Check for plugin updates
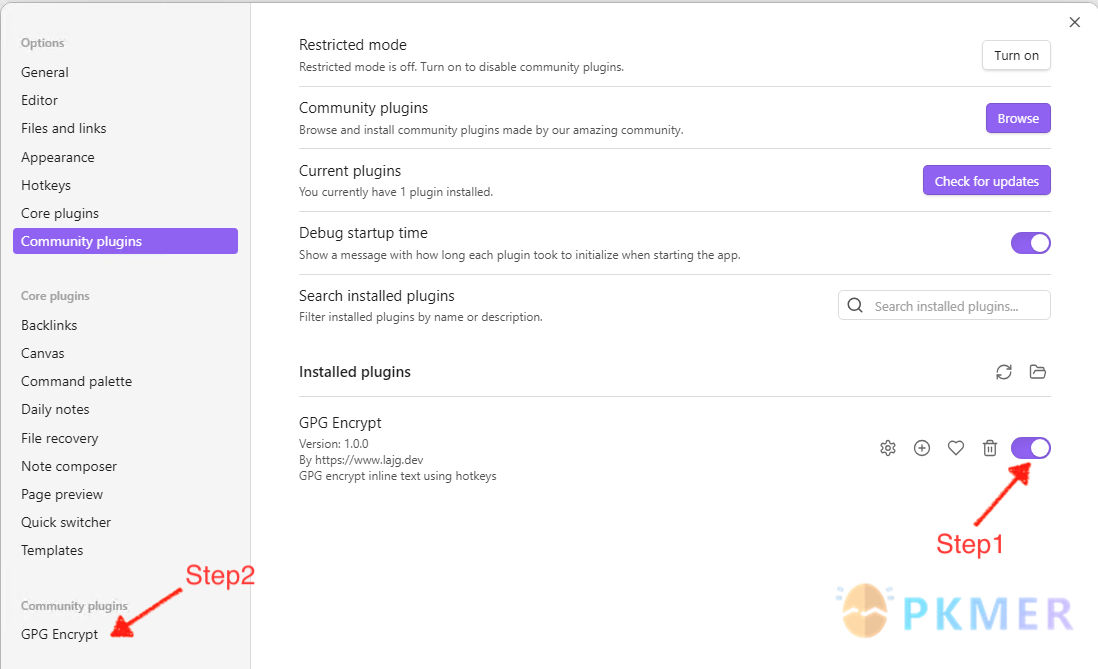The width and height of the screenshot is (1098, 669). (x=986, y=181)
